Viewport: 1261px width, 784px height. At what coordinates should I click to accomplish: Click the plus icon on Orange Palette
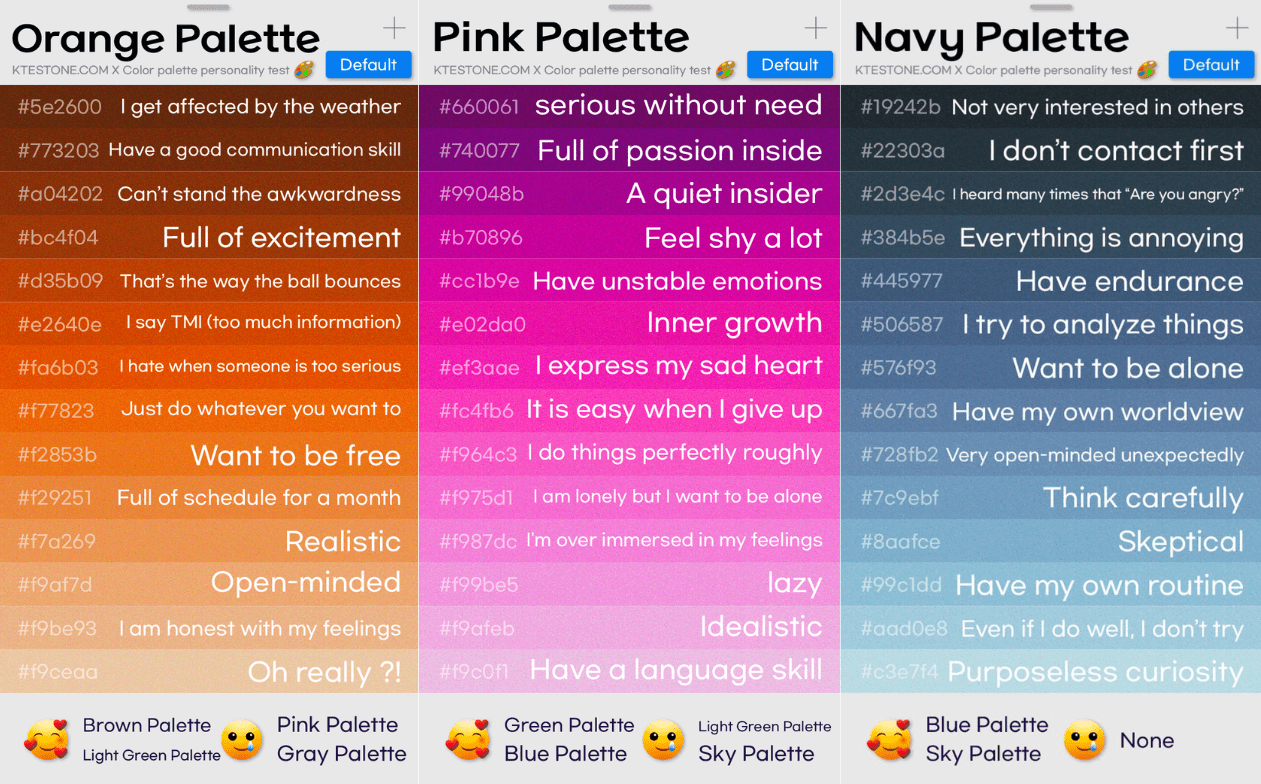(x=394, y=28)
